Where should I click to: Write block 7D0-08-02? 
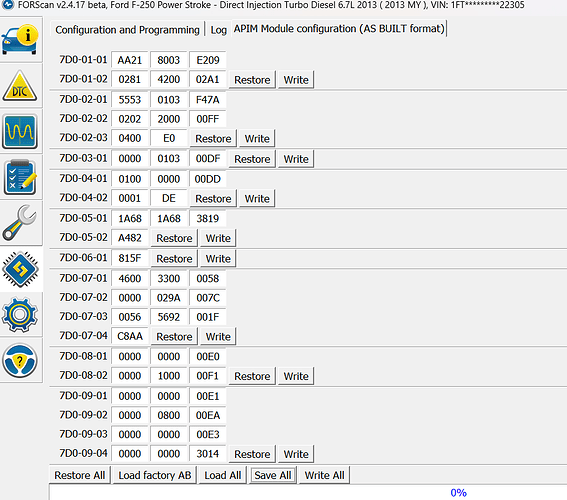(296, 376)
